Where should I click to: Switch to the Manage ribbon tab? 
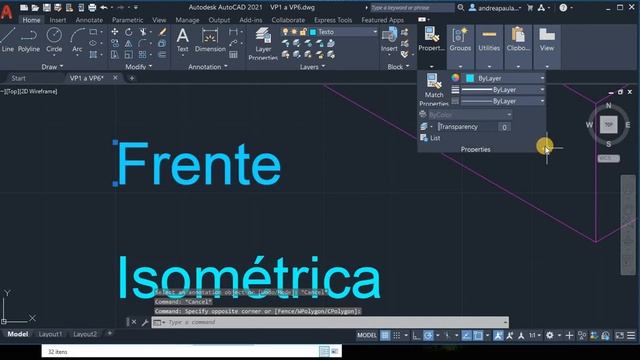point(187,20)
